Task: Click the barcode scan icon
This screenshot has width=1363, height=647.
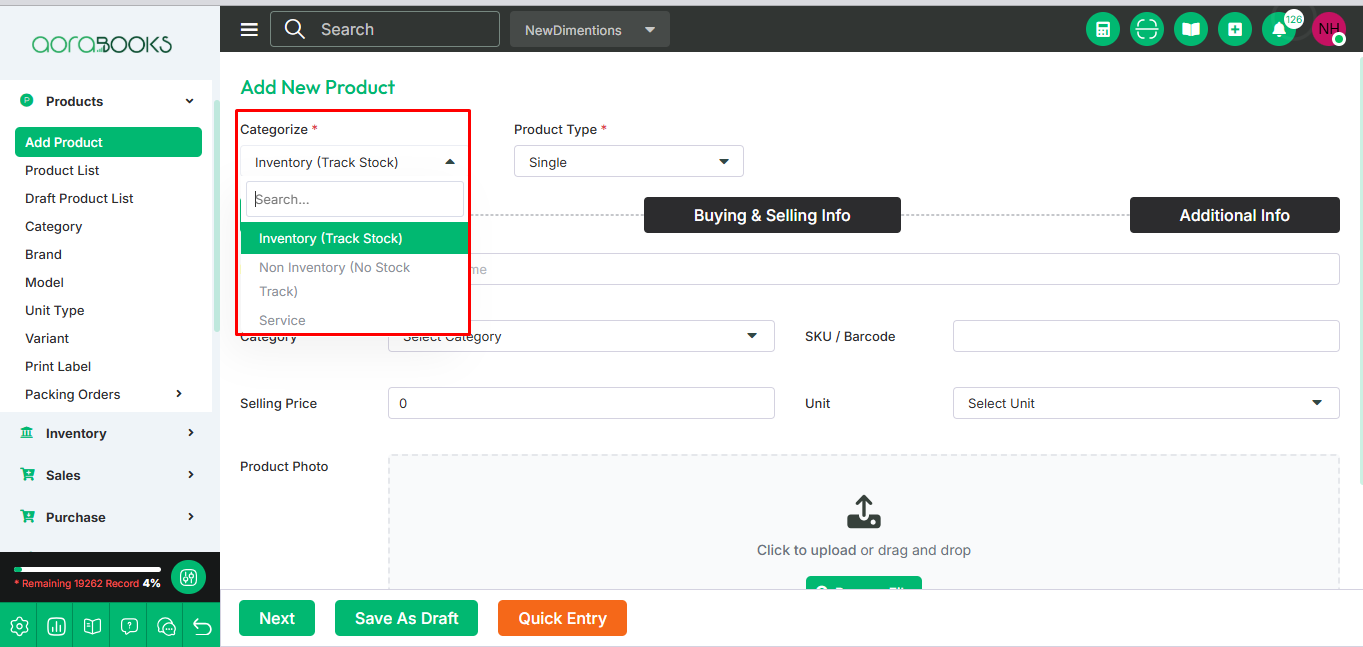Action: [x=1147, y=30]
